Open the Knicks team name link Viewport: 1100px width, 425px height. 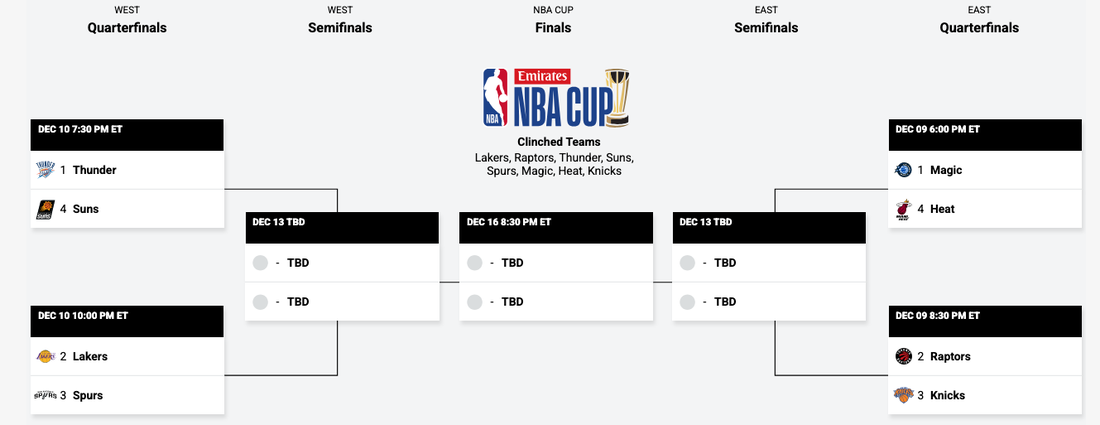tap(948, 395)
